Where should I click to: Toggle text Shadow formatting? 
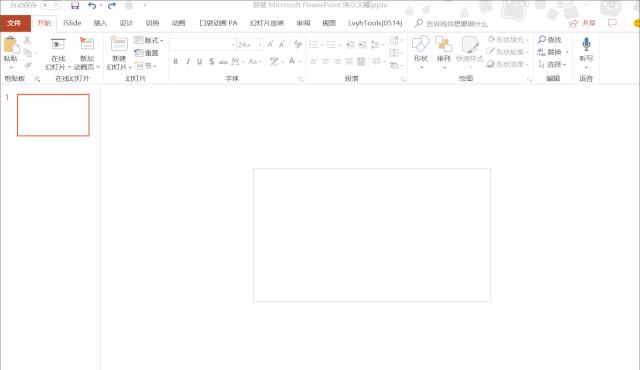[211, 62]
